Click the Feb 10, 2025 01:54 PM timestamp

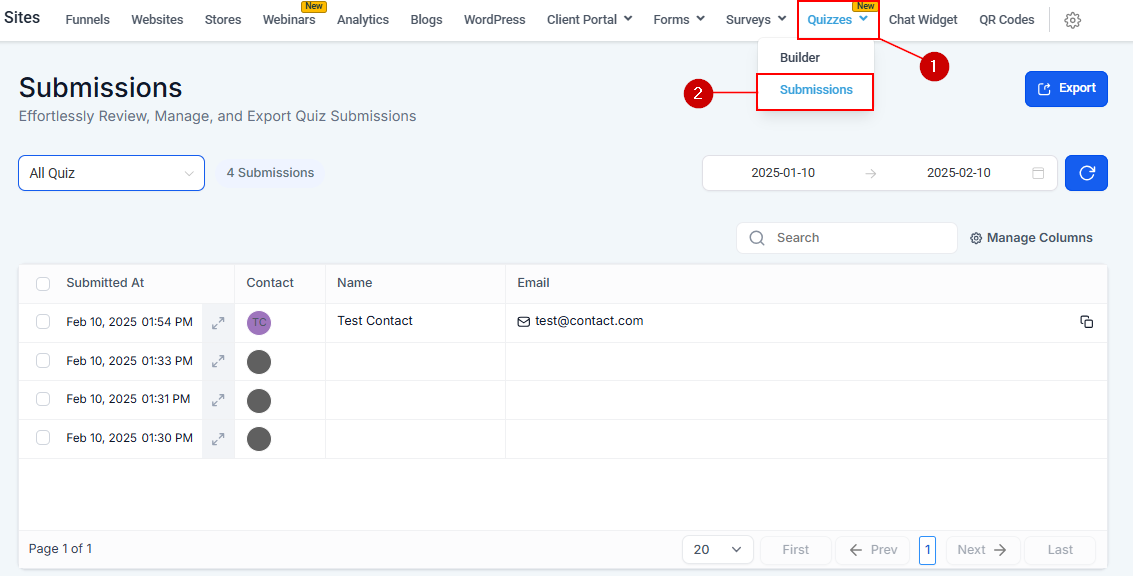pyautogui.click(x=129, y=322)
